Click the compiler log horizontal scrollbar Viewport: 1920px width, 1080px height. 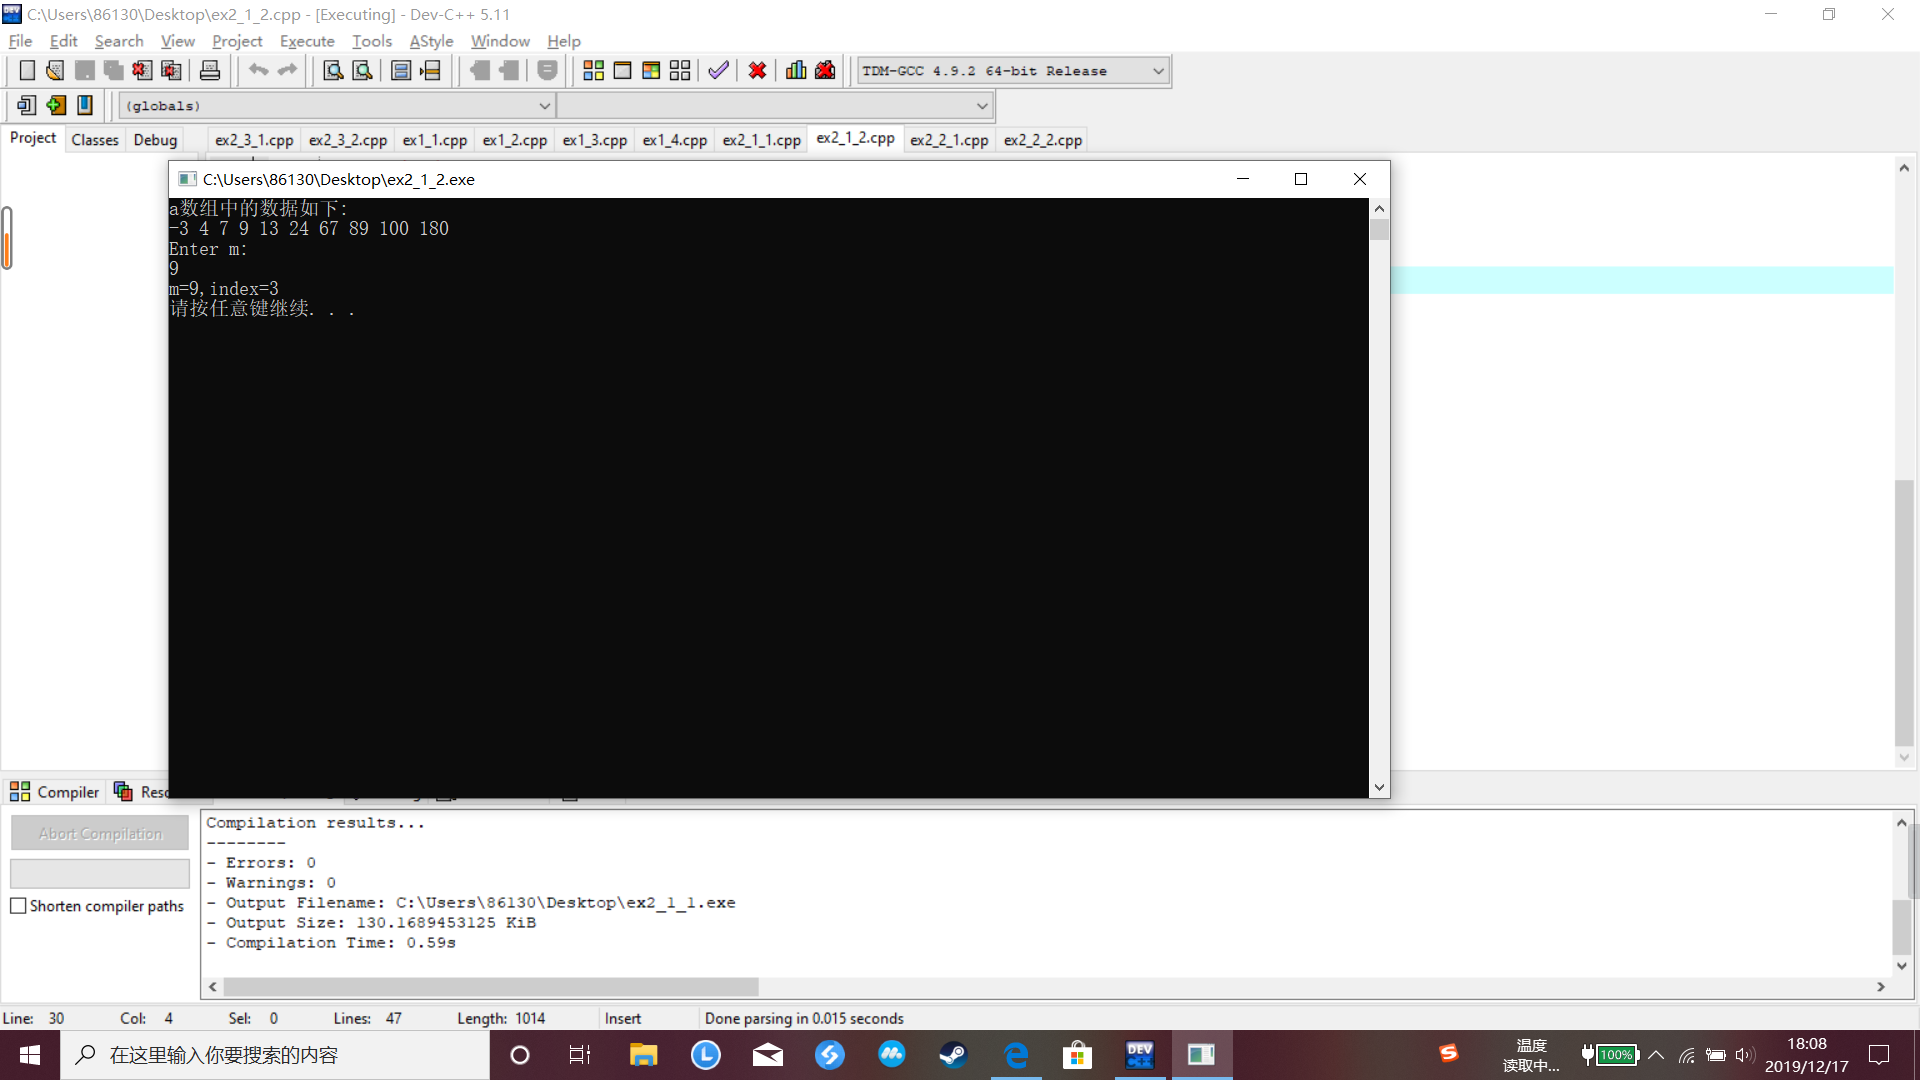coord(490,987)
